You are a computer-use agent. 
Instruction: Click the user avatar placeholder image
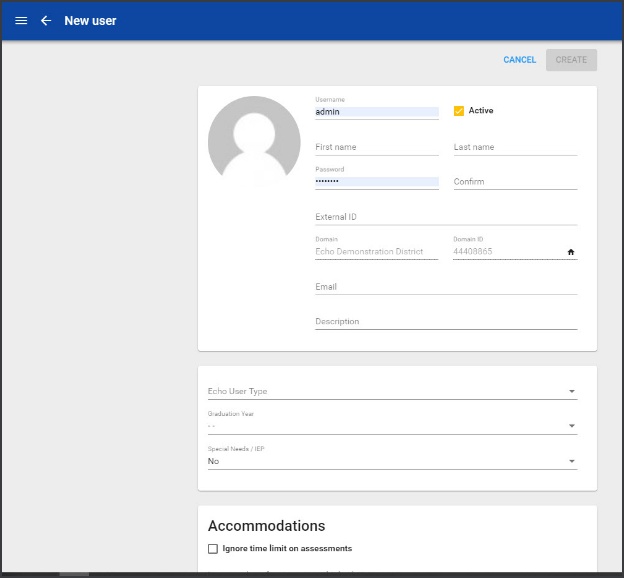coord(254,142)
